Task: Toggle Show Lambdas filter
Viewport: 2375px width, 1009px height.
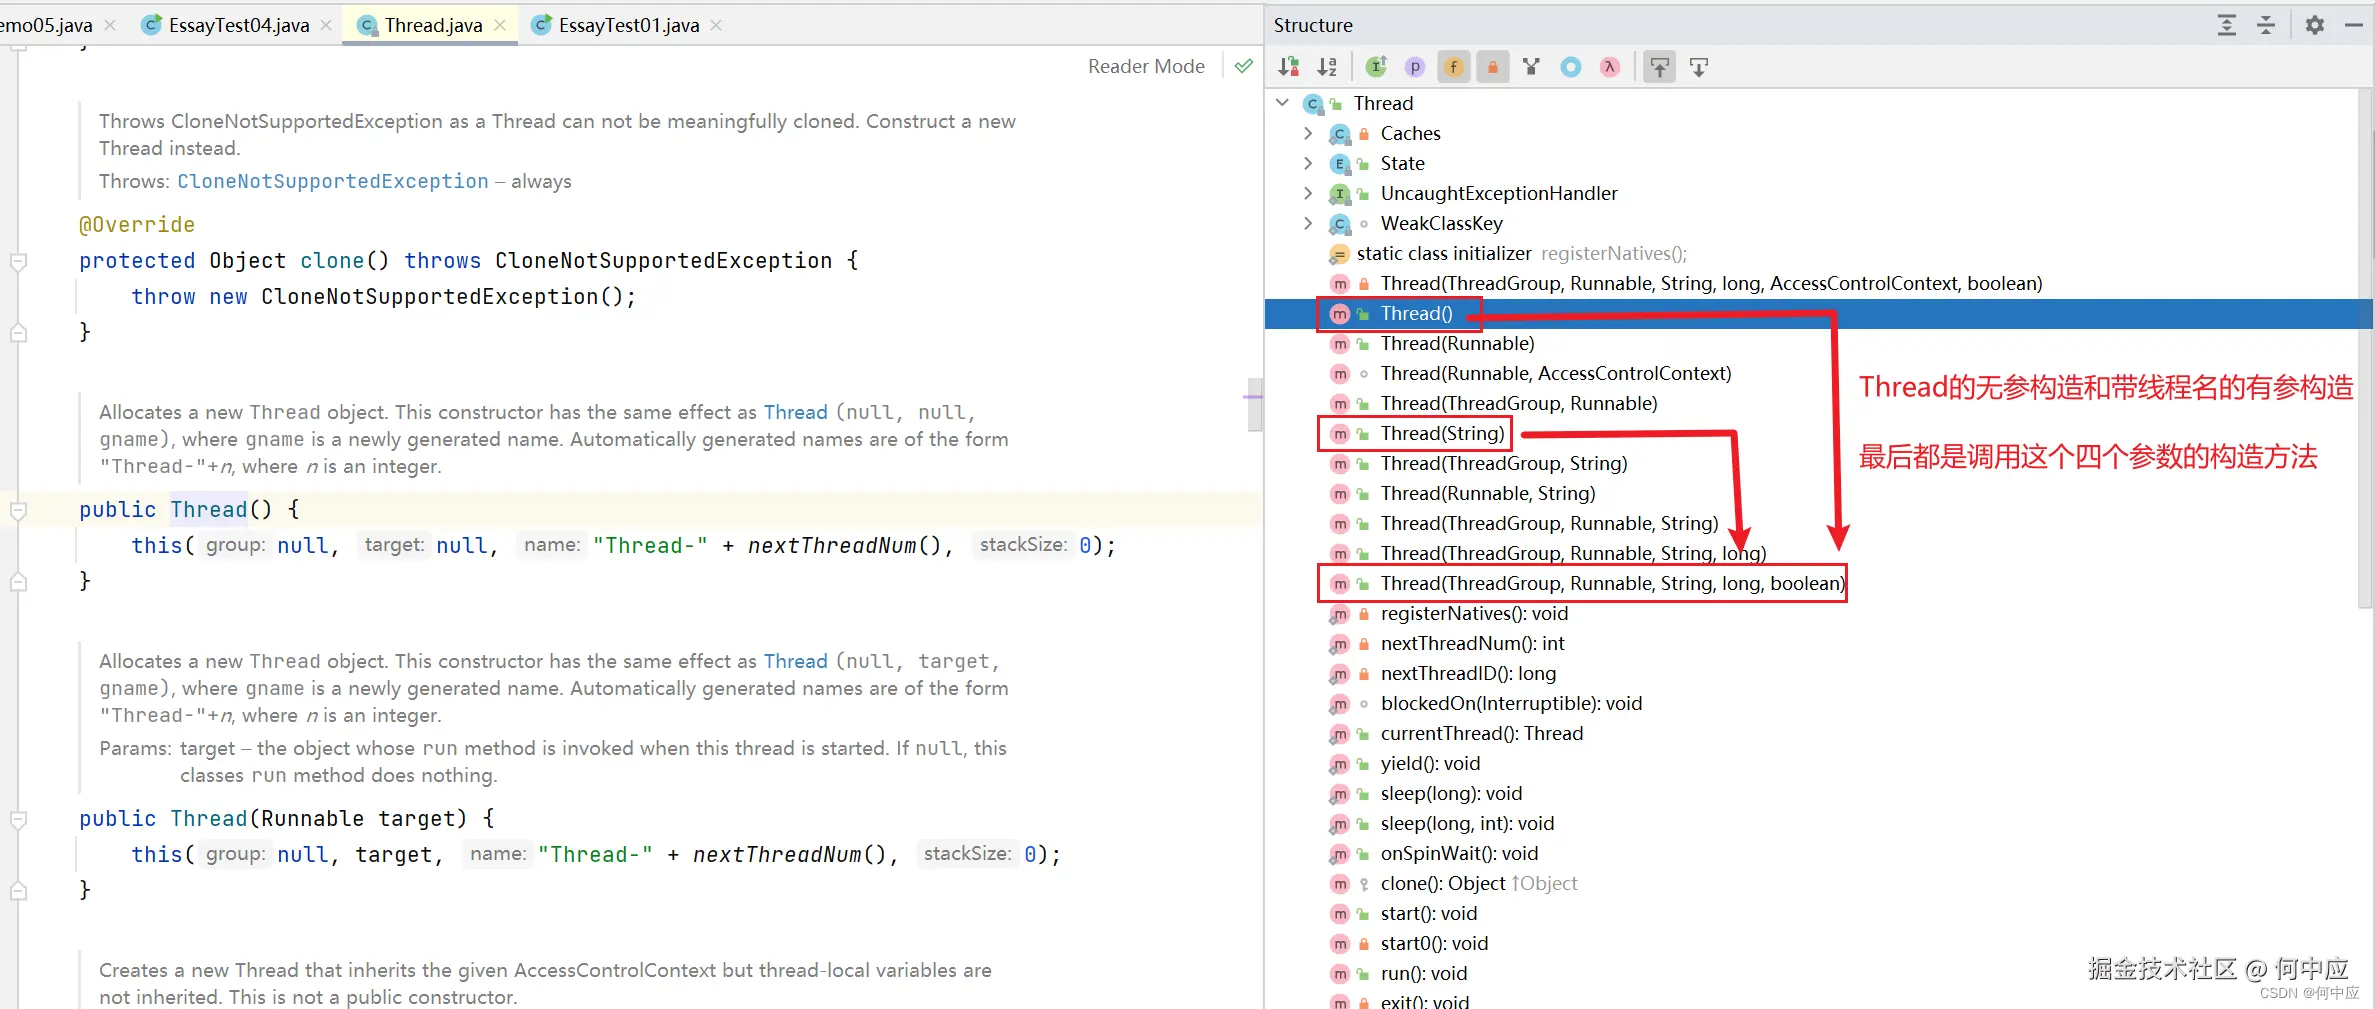Action: [1609, 67]
